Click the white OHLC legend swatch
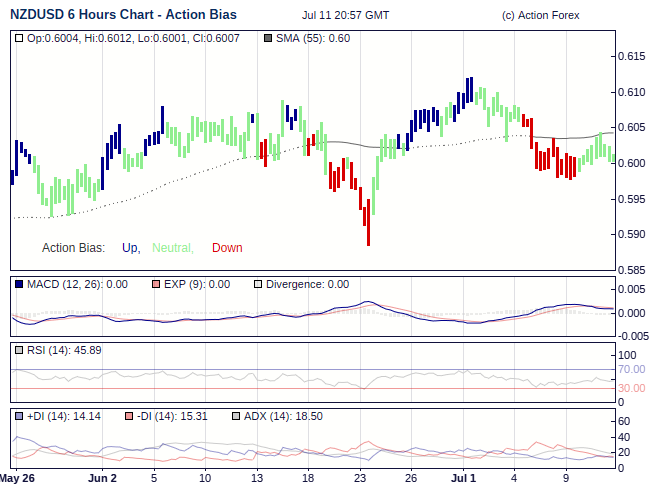 [x=20, y=38]
